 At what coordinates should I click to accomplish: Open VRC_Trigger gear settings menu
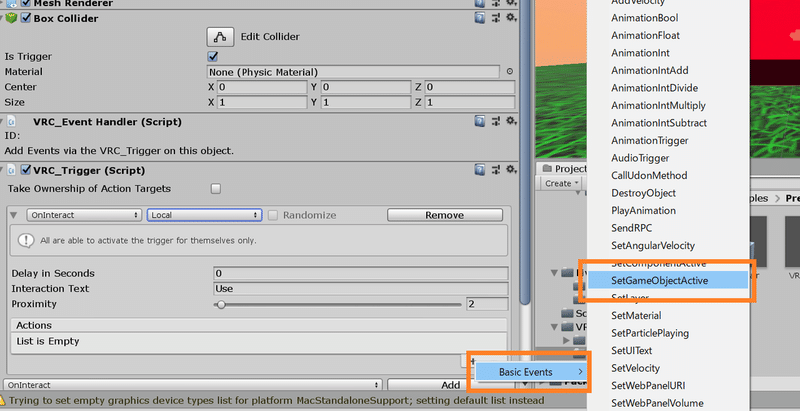point(511,170)
